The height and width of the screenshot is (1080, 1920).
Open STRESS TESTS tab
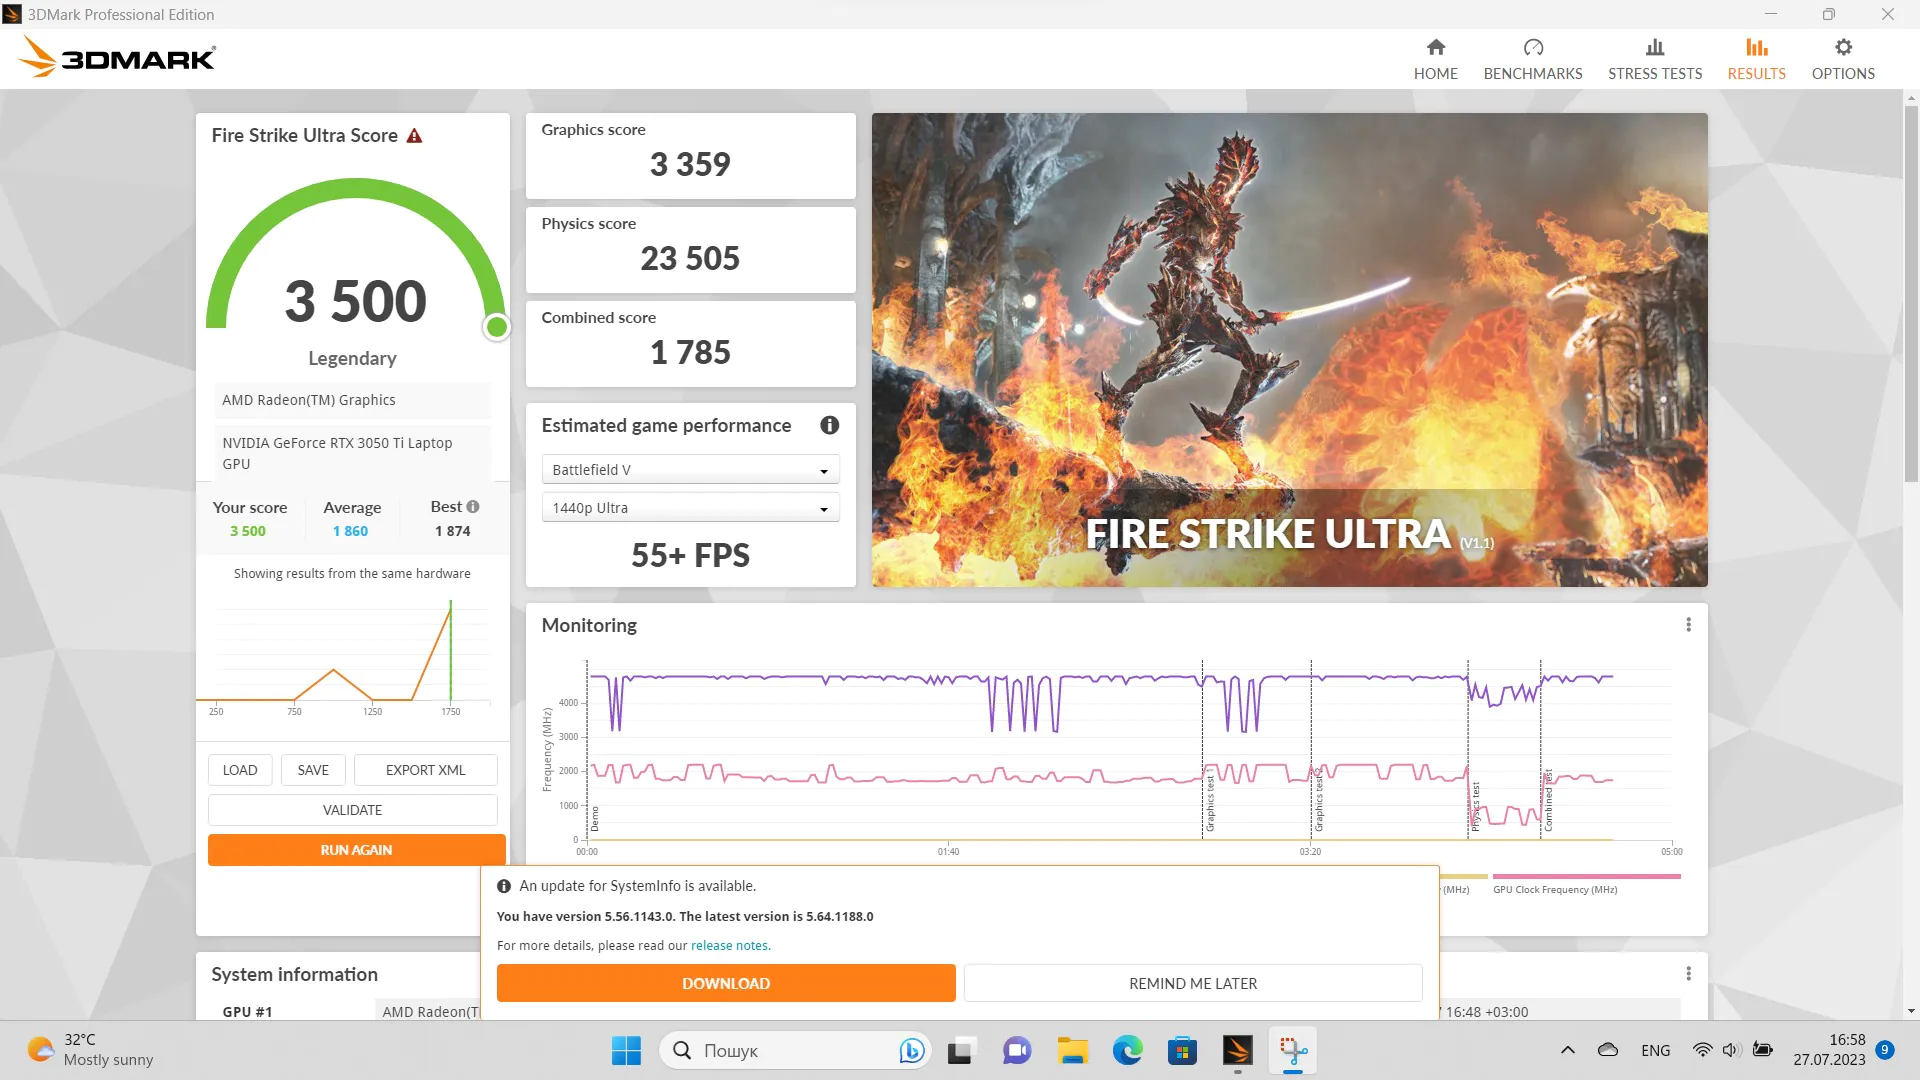(x=1654, y=59)
